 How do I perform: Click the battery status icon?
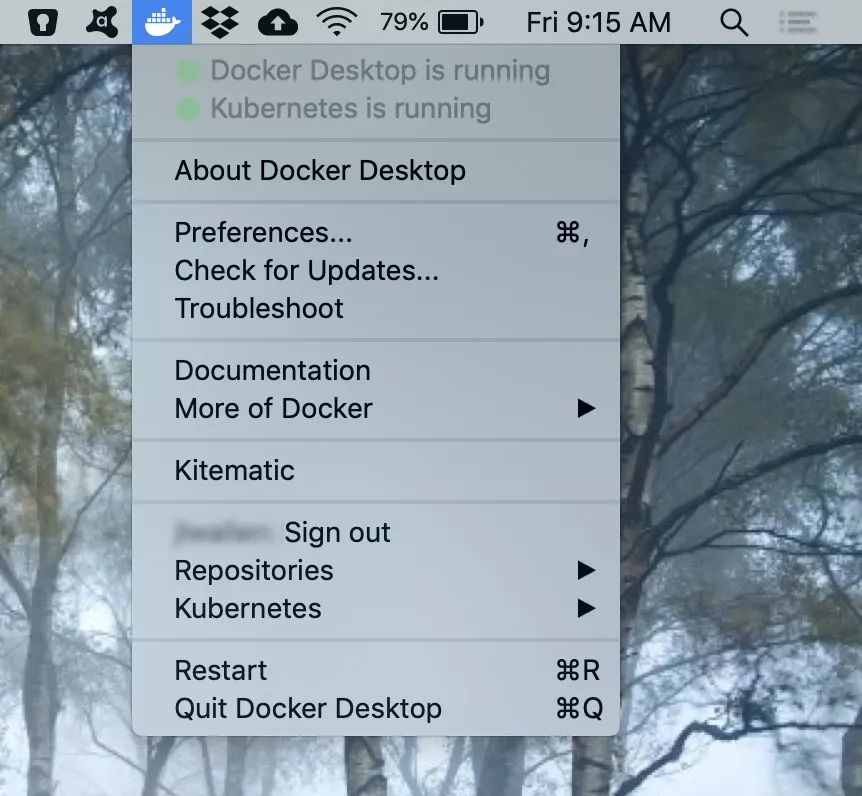click(x=461, y=23)
